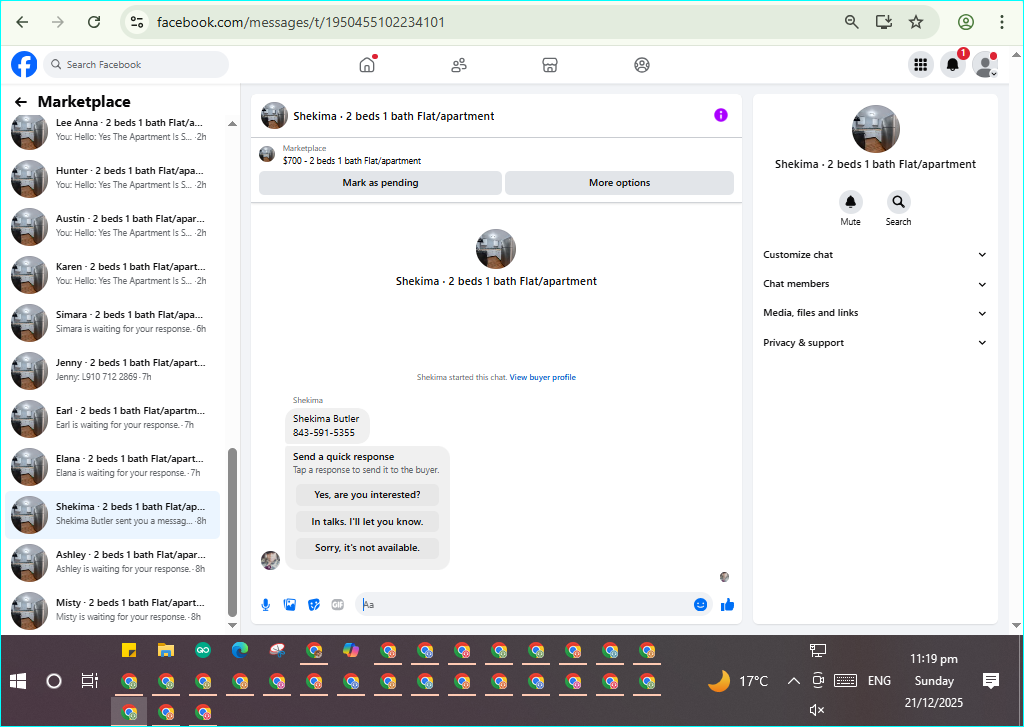Click the Mark as pending button
The width and height of the screenshot is (1024, 727).
tap(381, 183)
